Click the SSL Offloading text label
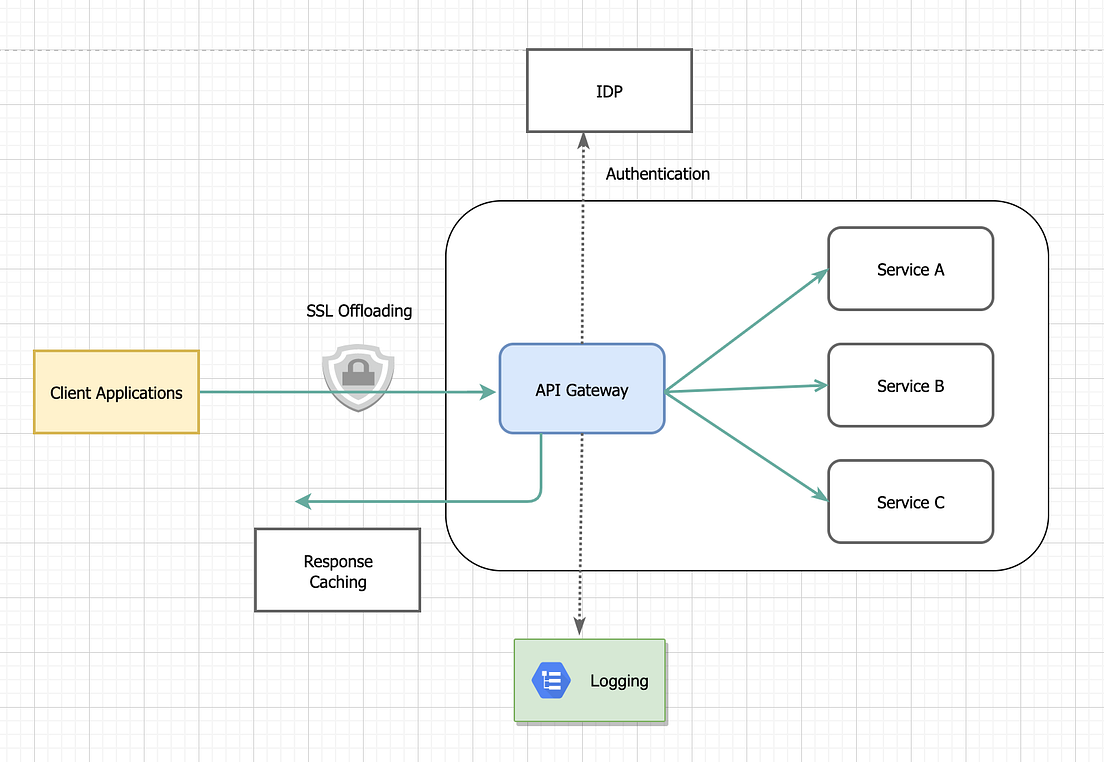The width and height of the screenshot is (1104, 762). click(x=359, y=311)
